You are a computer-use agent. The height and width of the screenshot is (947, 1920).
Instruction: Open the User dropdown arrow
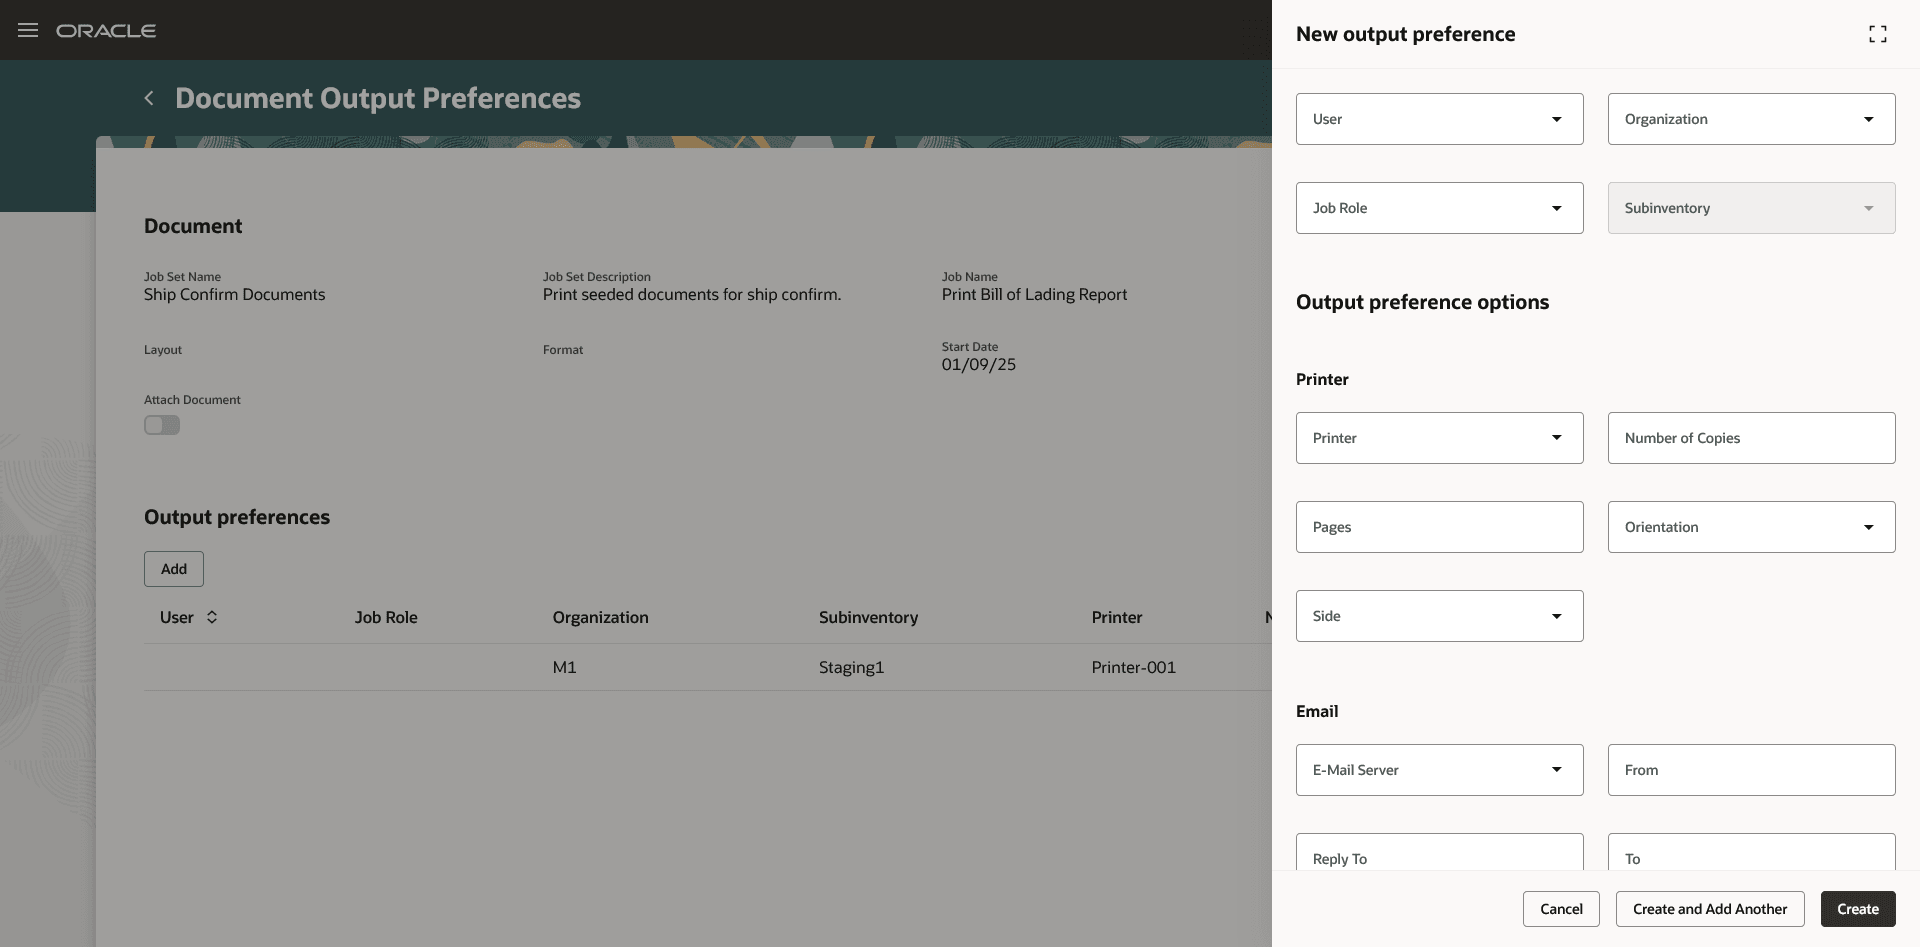1556,119
